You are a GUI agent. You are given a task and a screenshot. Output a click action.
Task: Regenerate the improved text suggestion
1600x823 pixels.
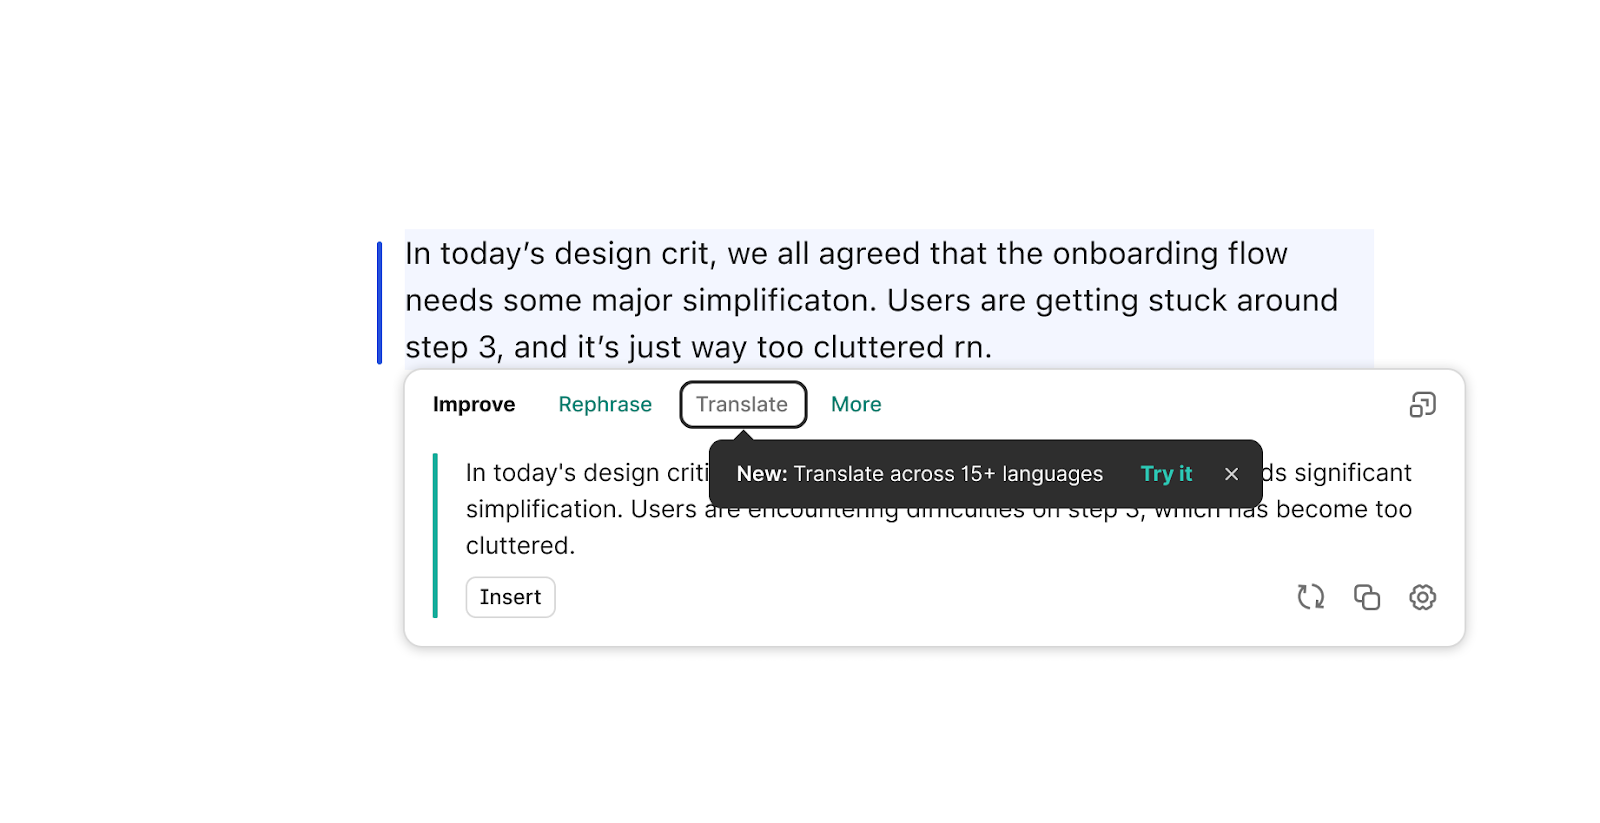pos(1310,597)
